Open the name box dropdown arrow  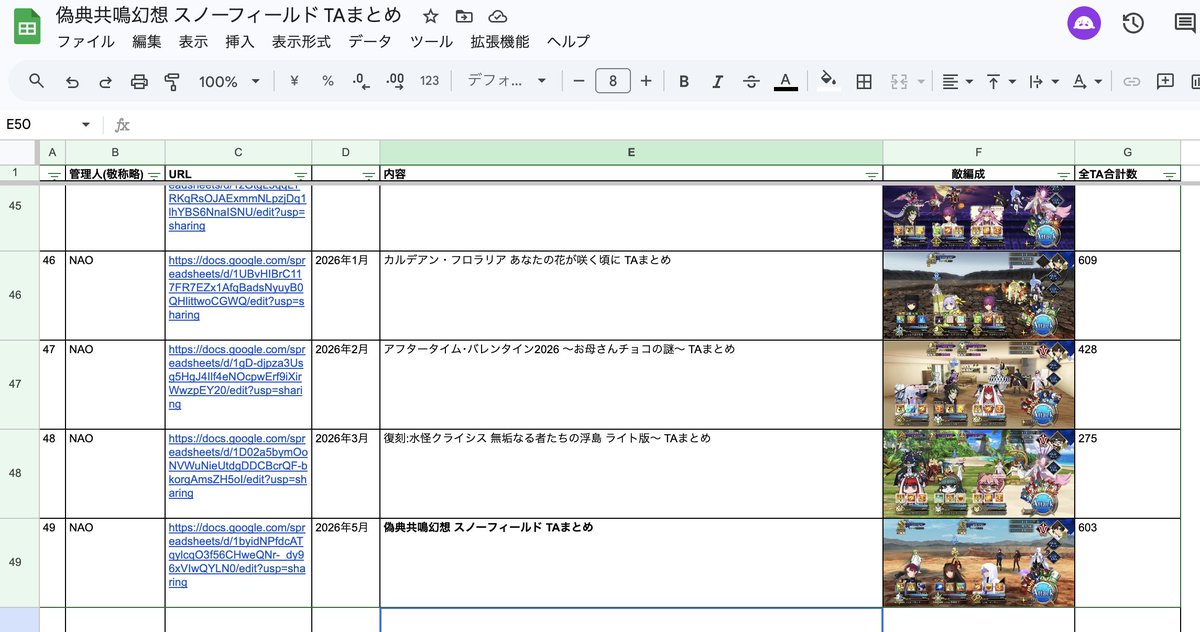click(86, 125)
